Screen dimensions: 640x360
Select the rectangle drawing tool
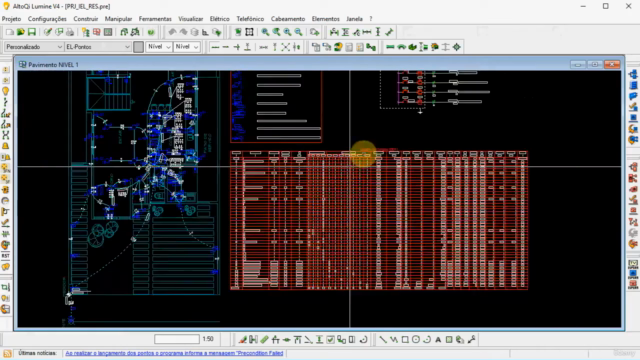pyautogui.click(x=405, y=340)
